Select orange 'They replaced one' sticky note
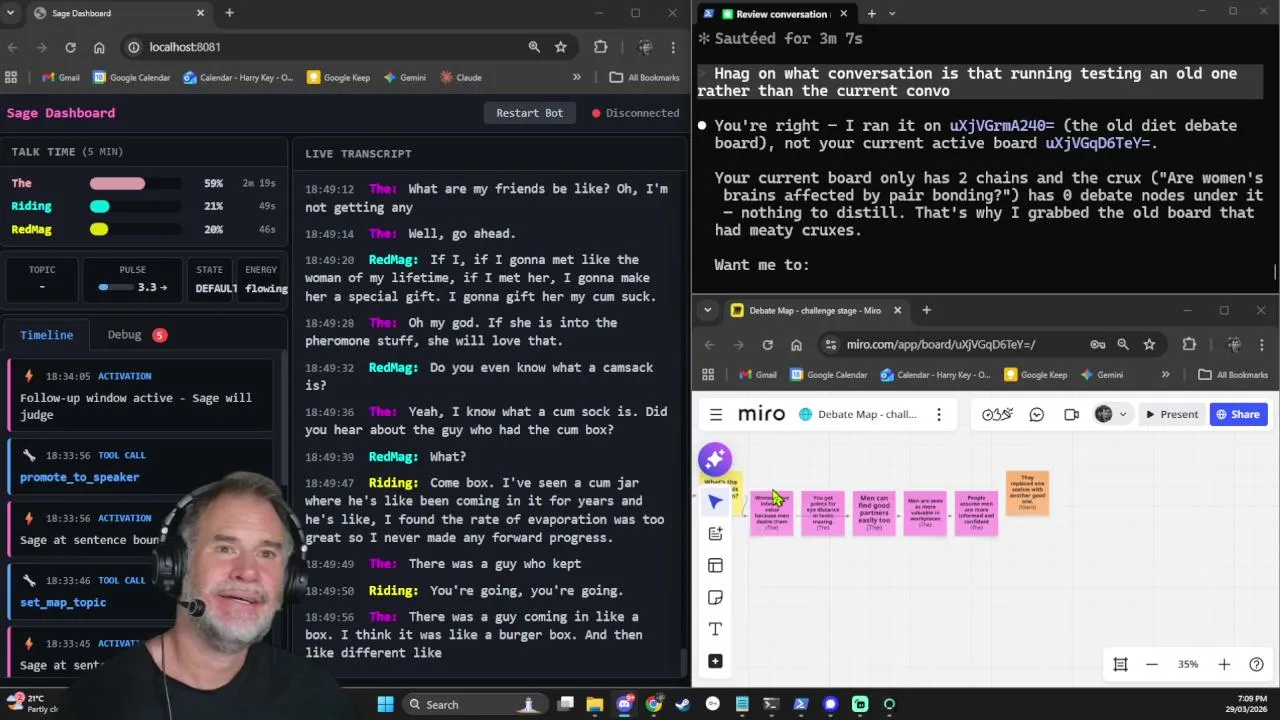 click(1027, 493)
